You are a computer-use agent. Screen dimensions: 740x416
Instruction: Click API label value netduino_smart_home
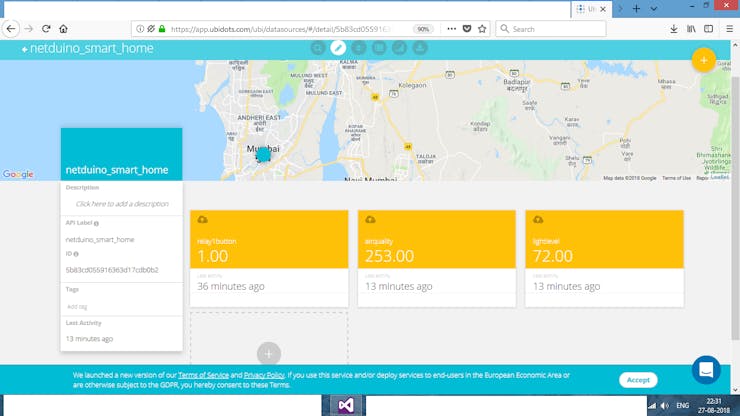tap(100, 239)
